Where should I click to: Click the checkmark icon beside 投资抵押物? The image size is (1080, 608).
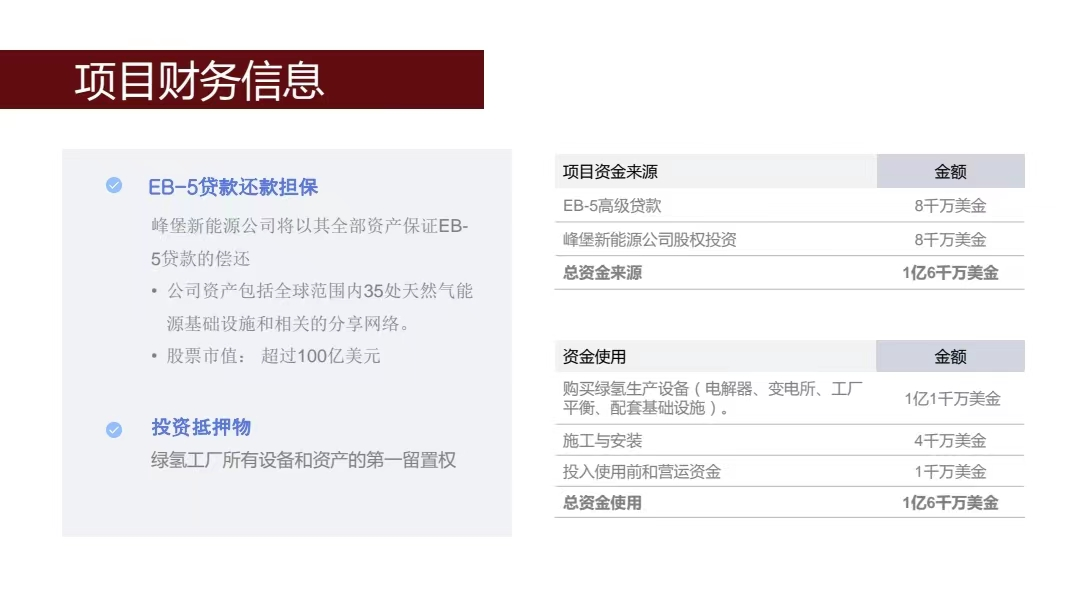[114, 429]
